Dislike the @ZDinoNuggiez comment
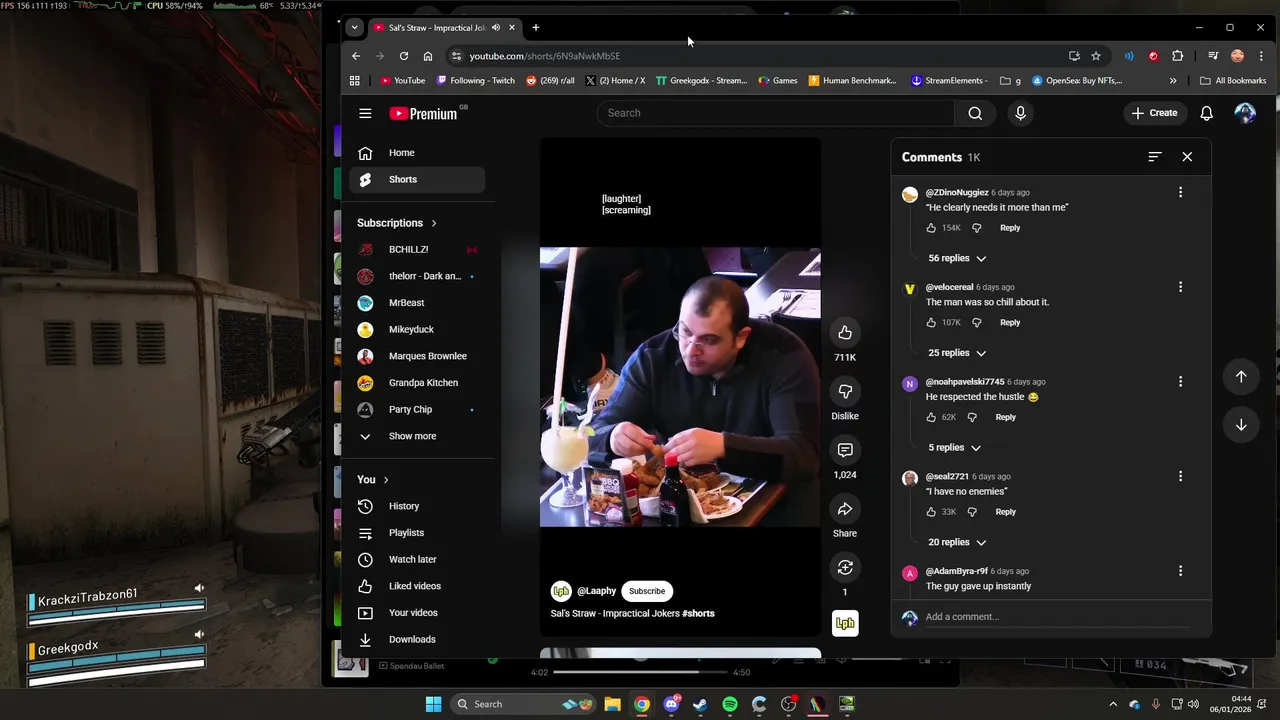This screenshot has width=1280, height=720. click(977, 228)
